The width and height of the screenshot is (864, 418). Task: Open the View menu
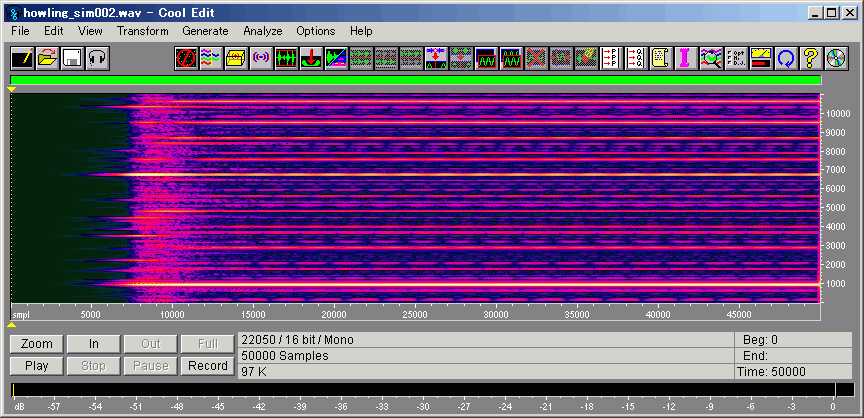coord(90,31)
